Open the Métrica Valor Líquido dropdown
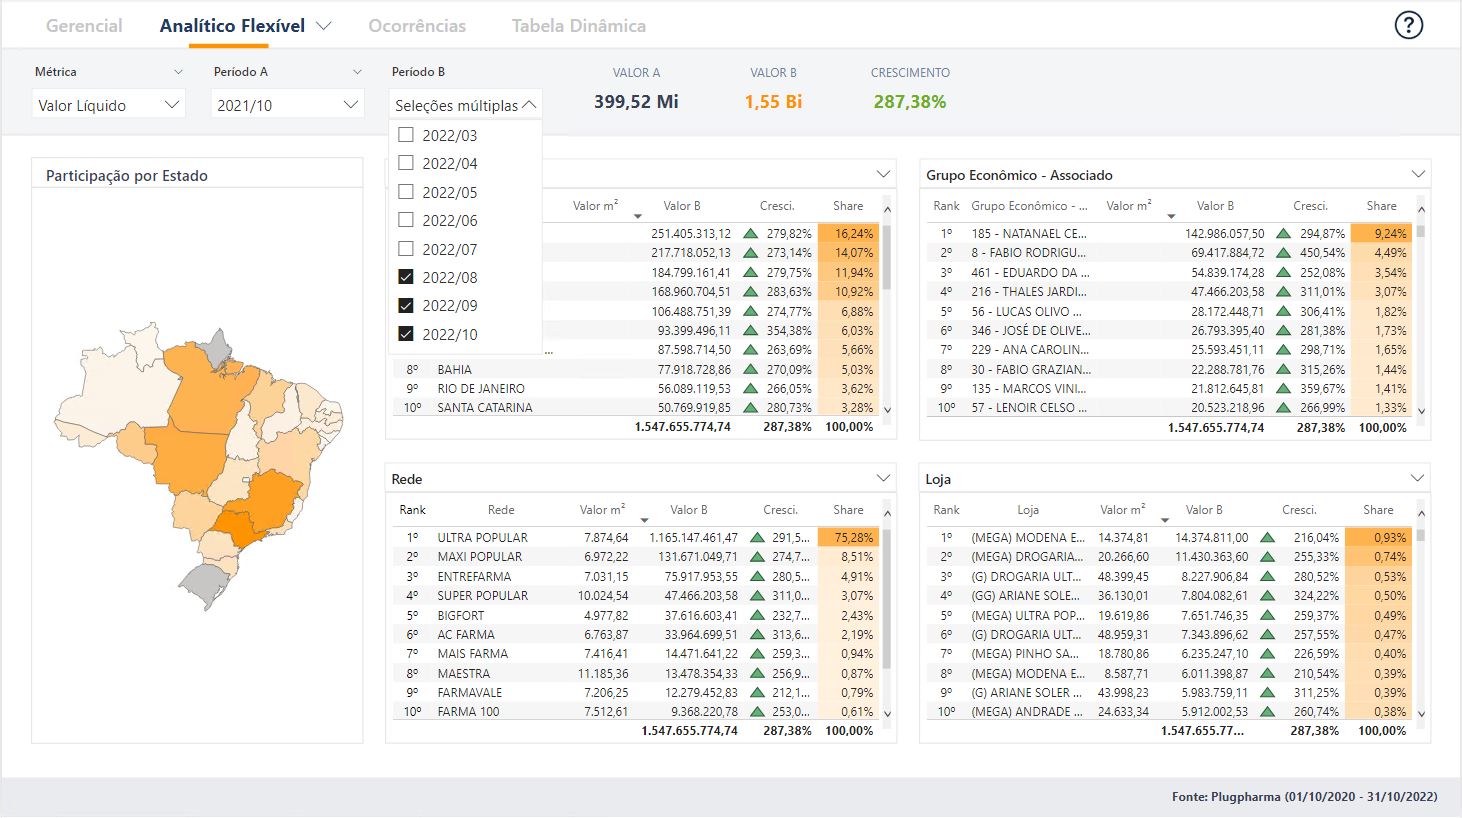This screenshot has height=818, width=1462. click(x=108, y=105)
